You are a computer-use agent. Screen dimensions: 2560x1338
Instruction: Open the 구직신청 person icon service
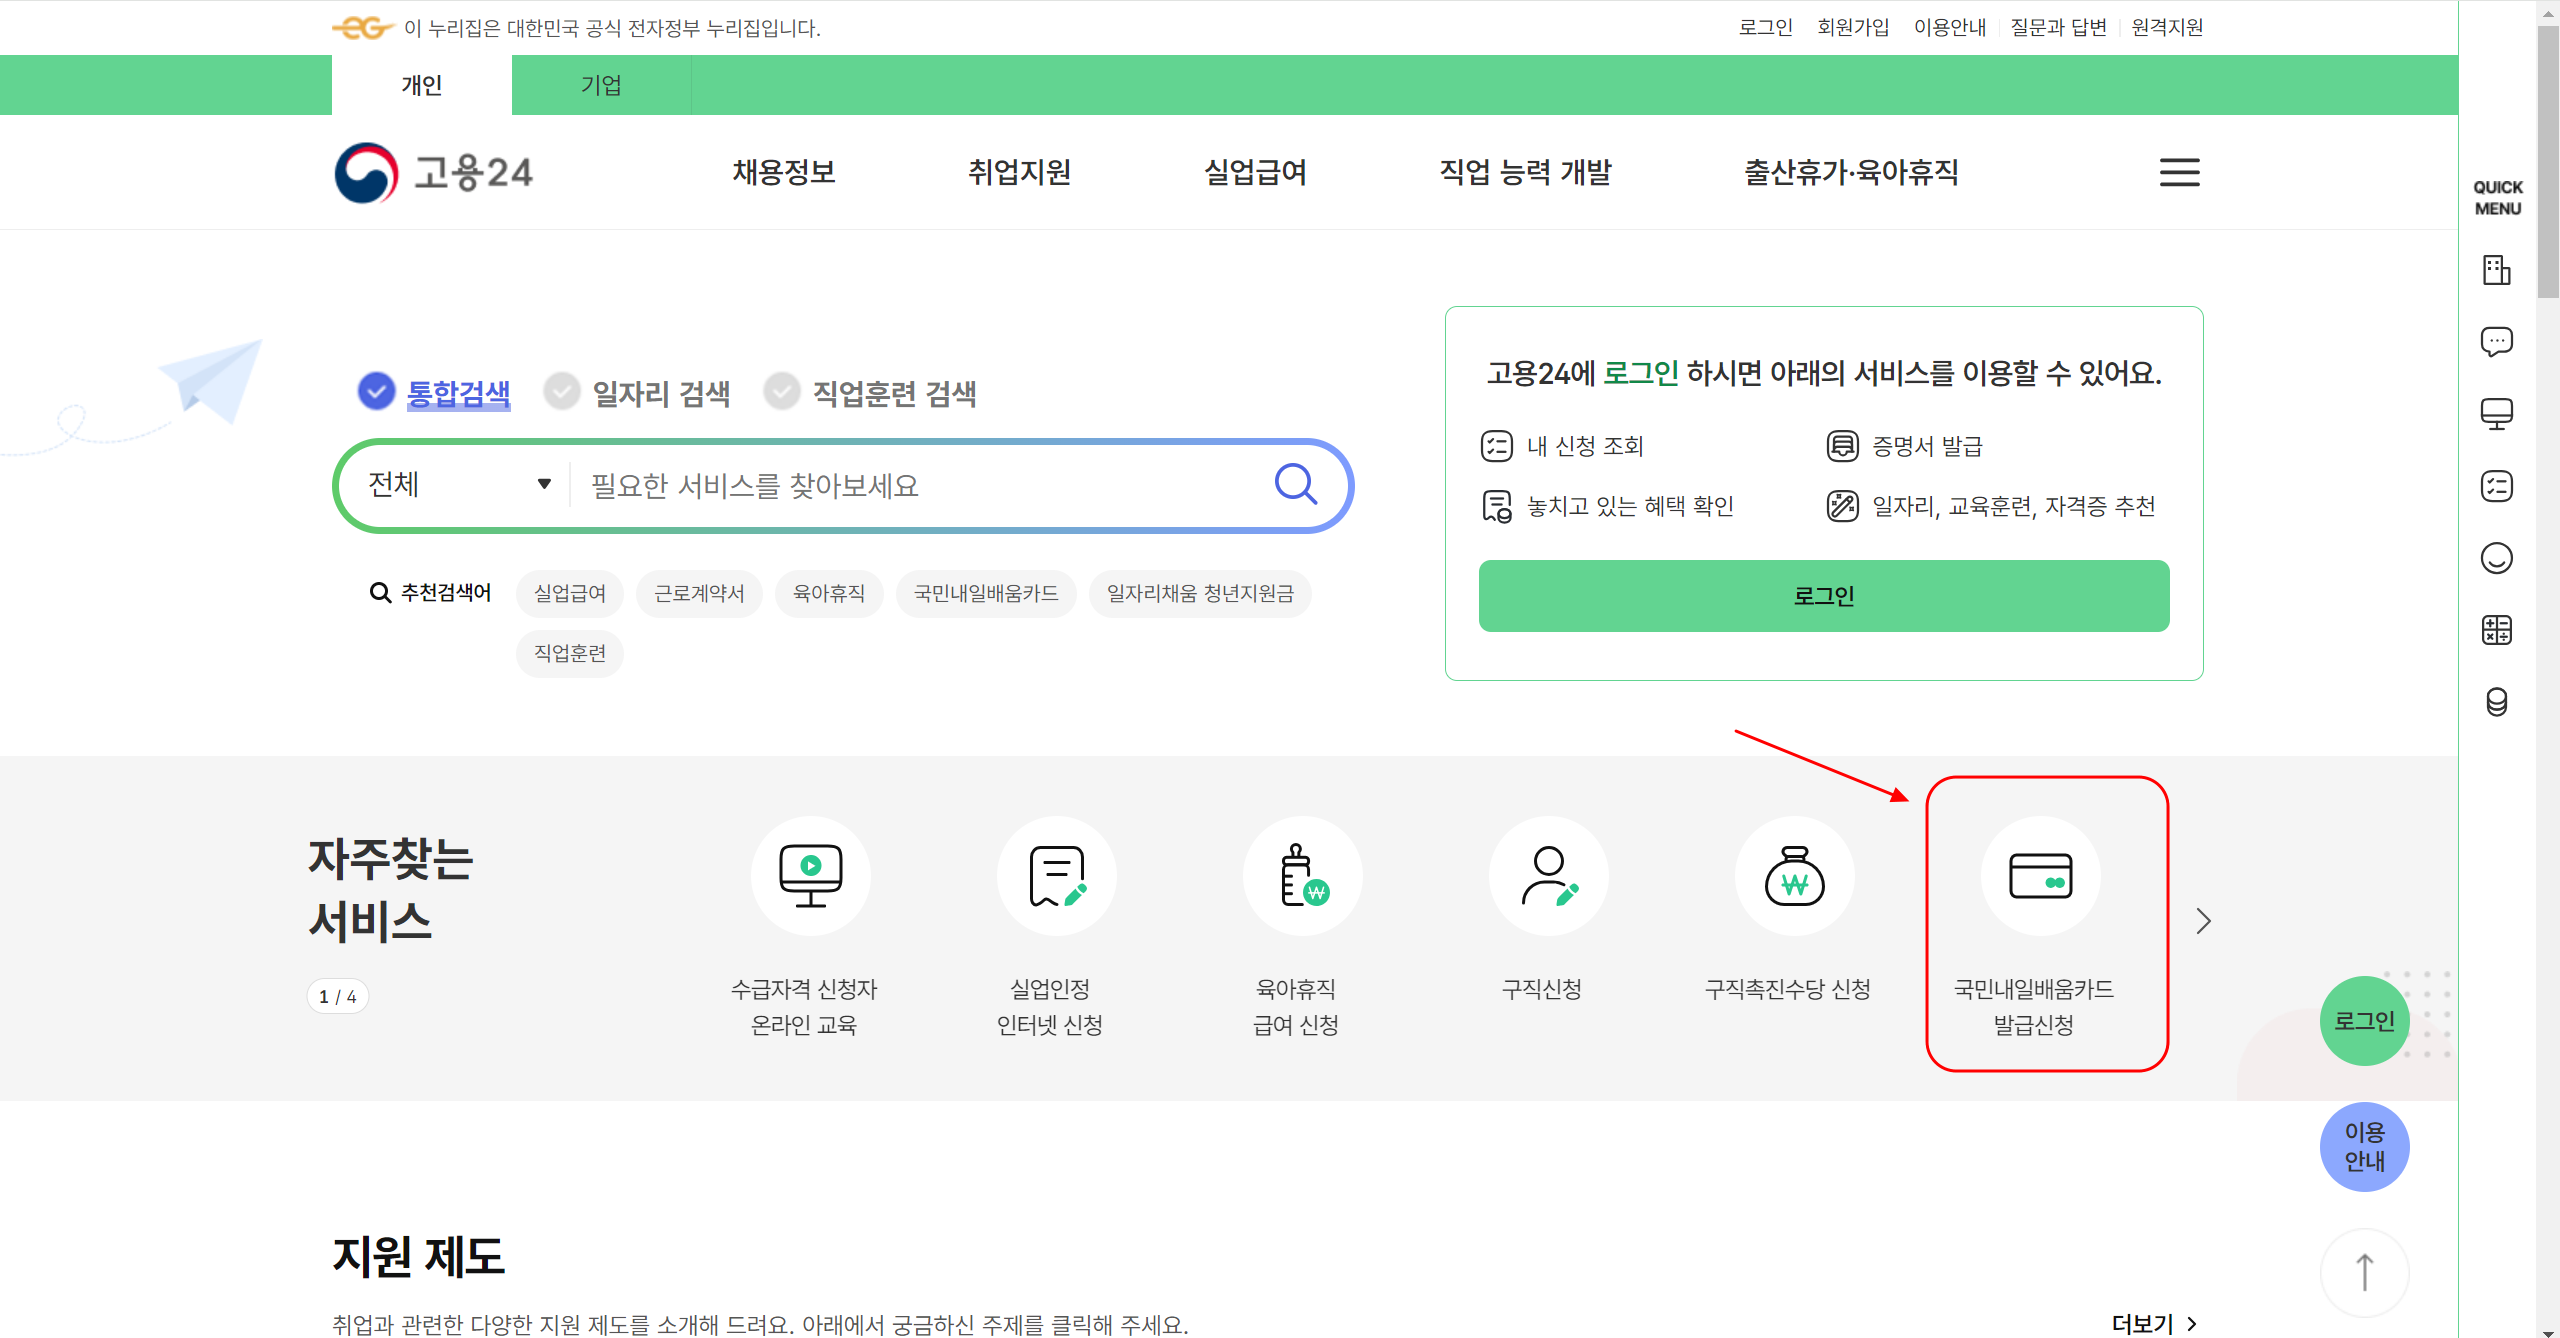1548,876
